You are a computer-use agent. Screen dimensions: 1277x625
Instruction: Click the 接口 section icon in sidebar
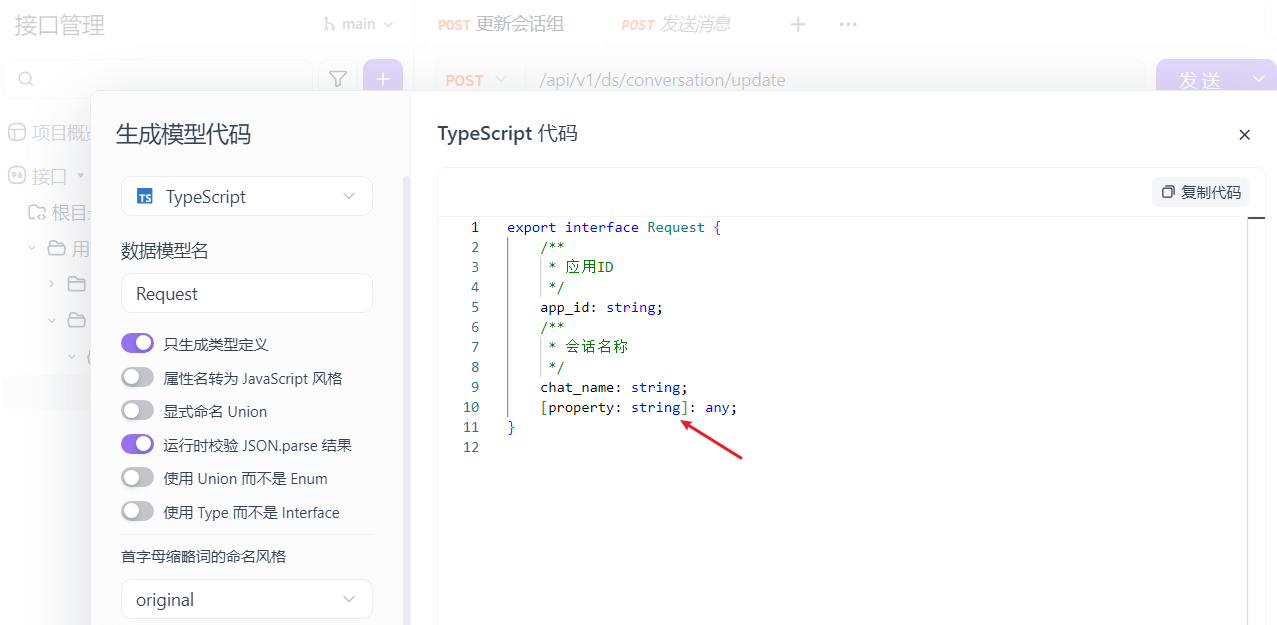pos(17,176)
